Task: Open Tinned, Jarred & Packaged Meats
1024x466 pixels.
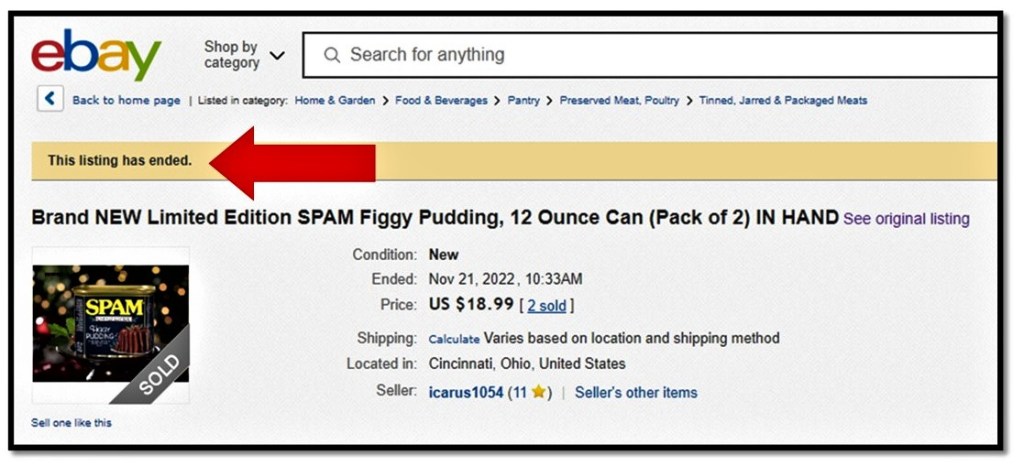Action: [783, 100]
